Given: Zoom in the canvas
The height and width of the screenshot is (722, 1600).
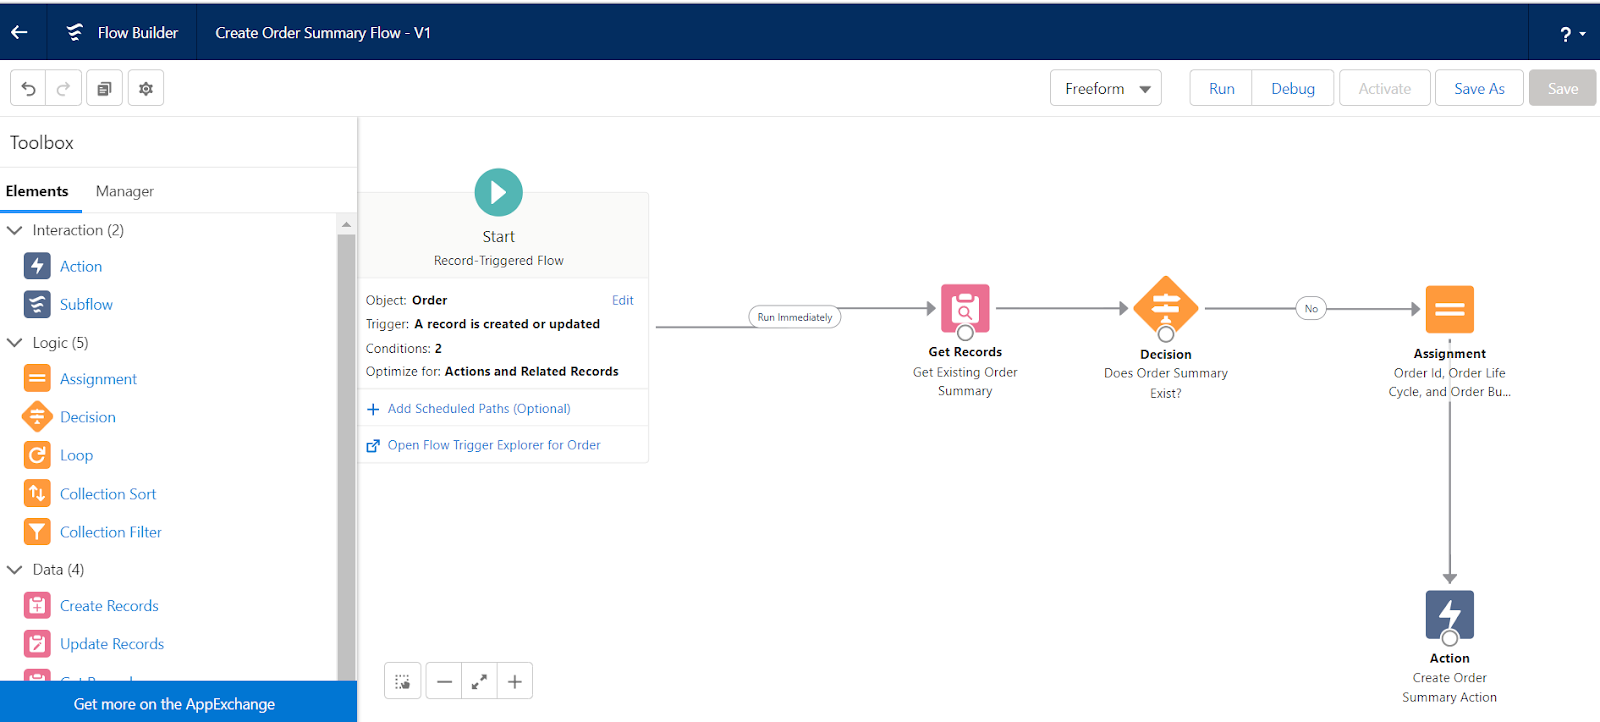Looking at the screenshot, I should click(515, 681).
